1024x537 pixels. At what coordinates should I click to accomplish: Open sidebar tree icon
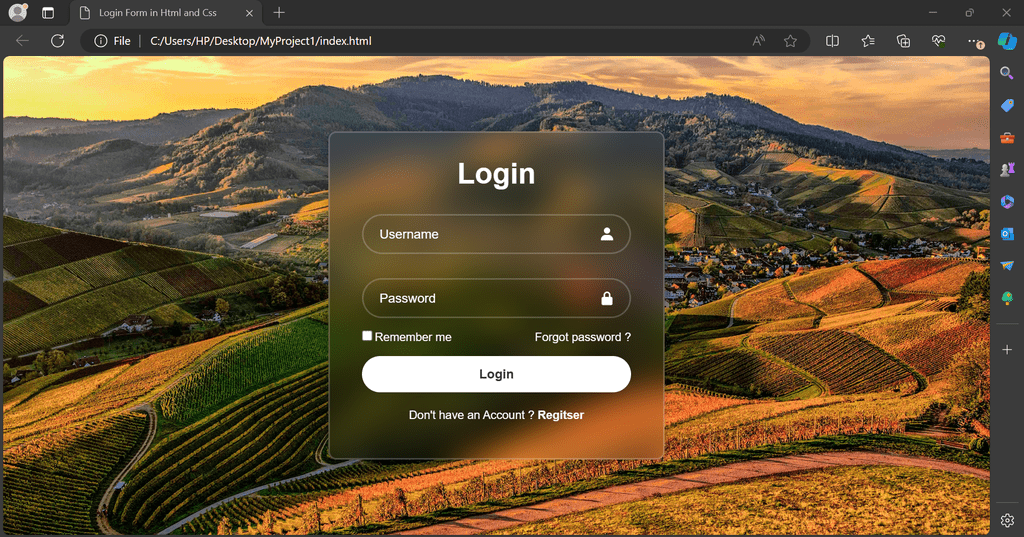(x=1007, y=298)
